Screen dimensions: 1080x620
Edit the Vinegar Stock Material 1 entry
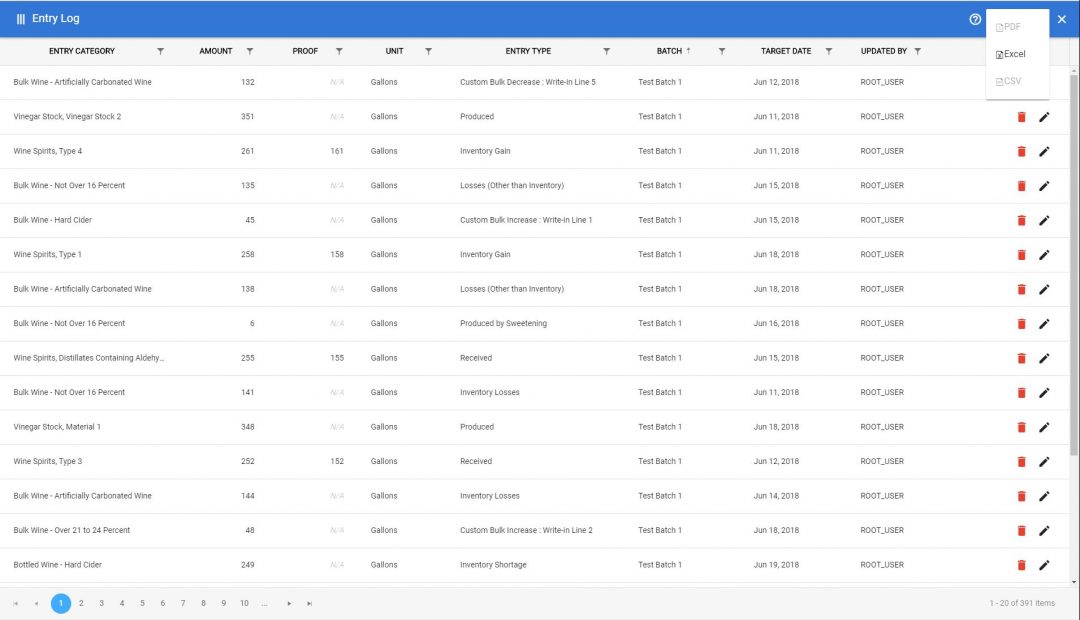point(1045,427)
